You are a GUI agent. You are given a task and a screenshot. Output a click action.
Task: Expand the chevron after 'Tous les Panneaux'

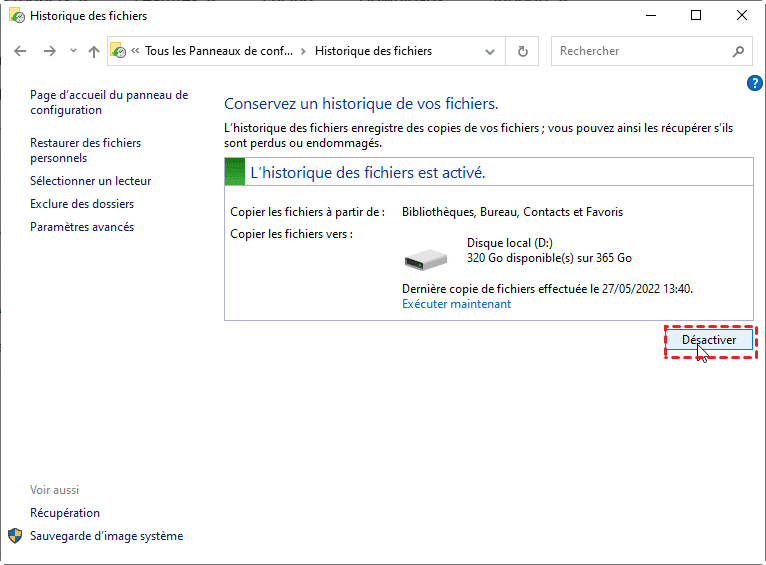303,51
